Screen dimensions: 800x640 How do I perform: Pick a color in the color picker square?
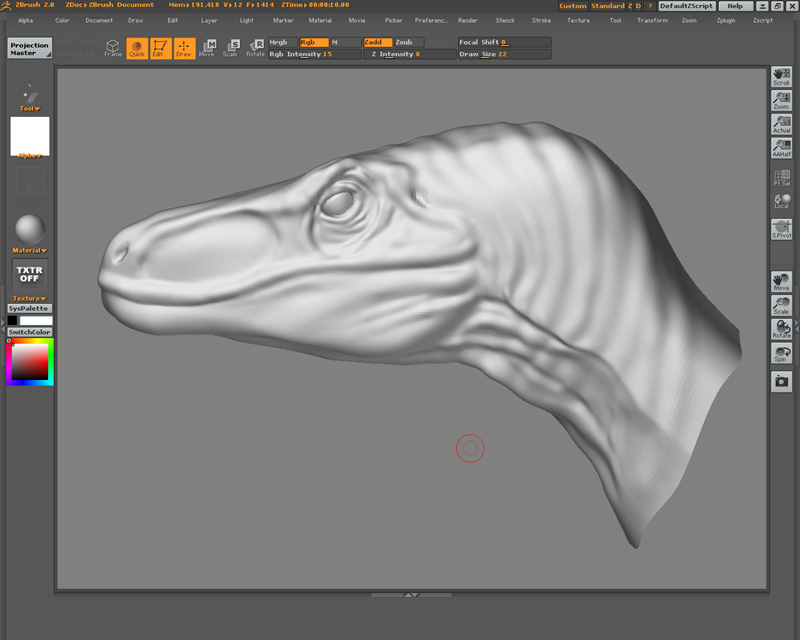tap(30, 361)
